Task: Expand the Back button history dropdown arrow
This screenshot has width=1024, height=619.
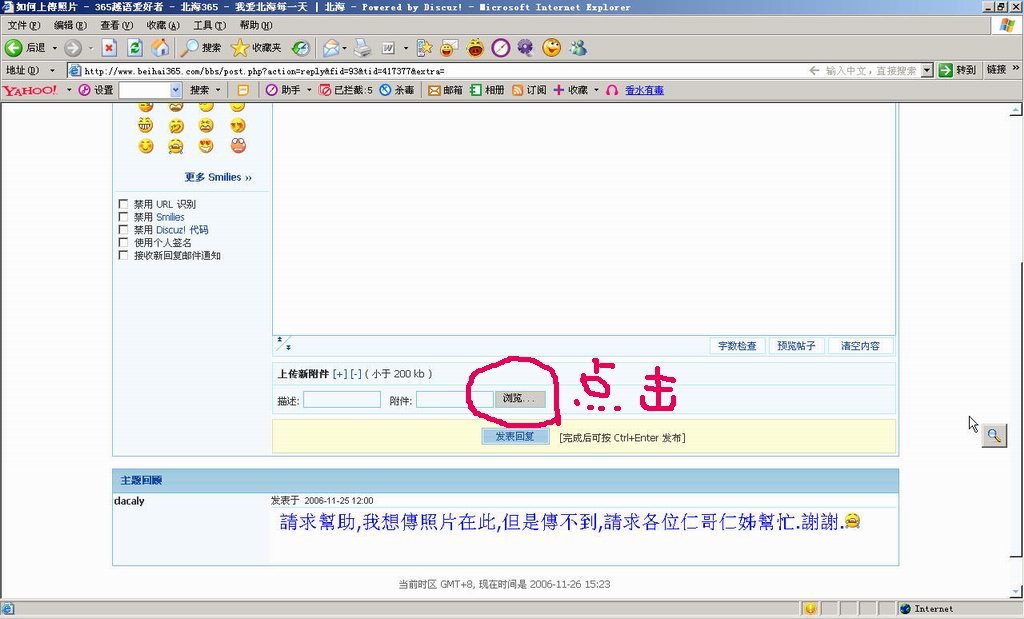Action: pyautogui.click(x=54, y=48)
